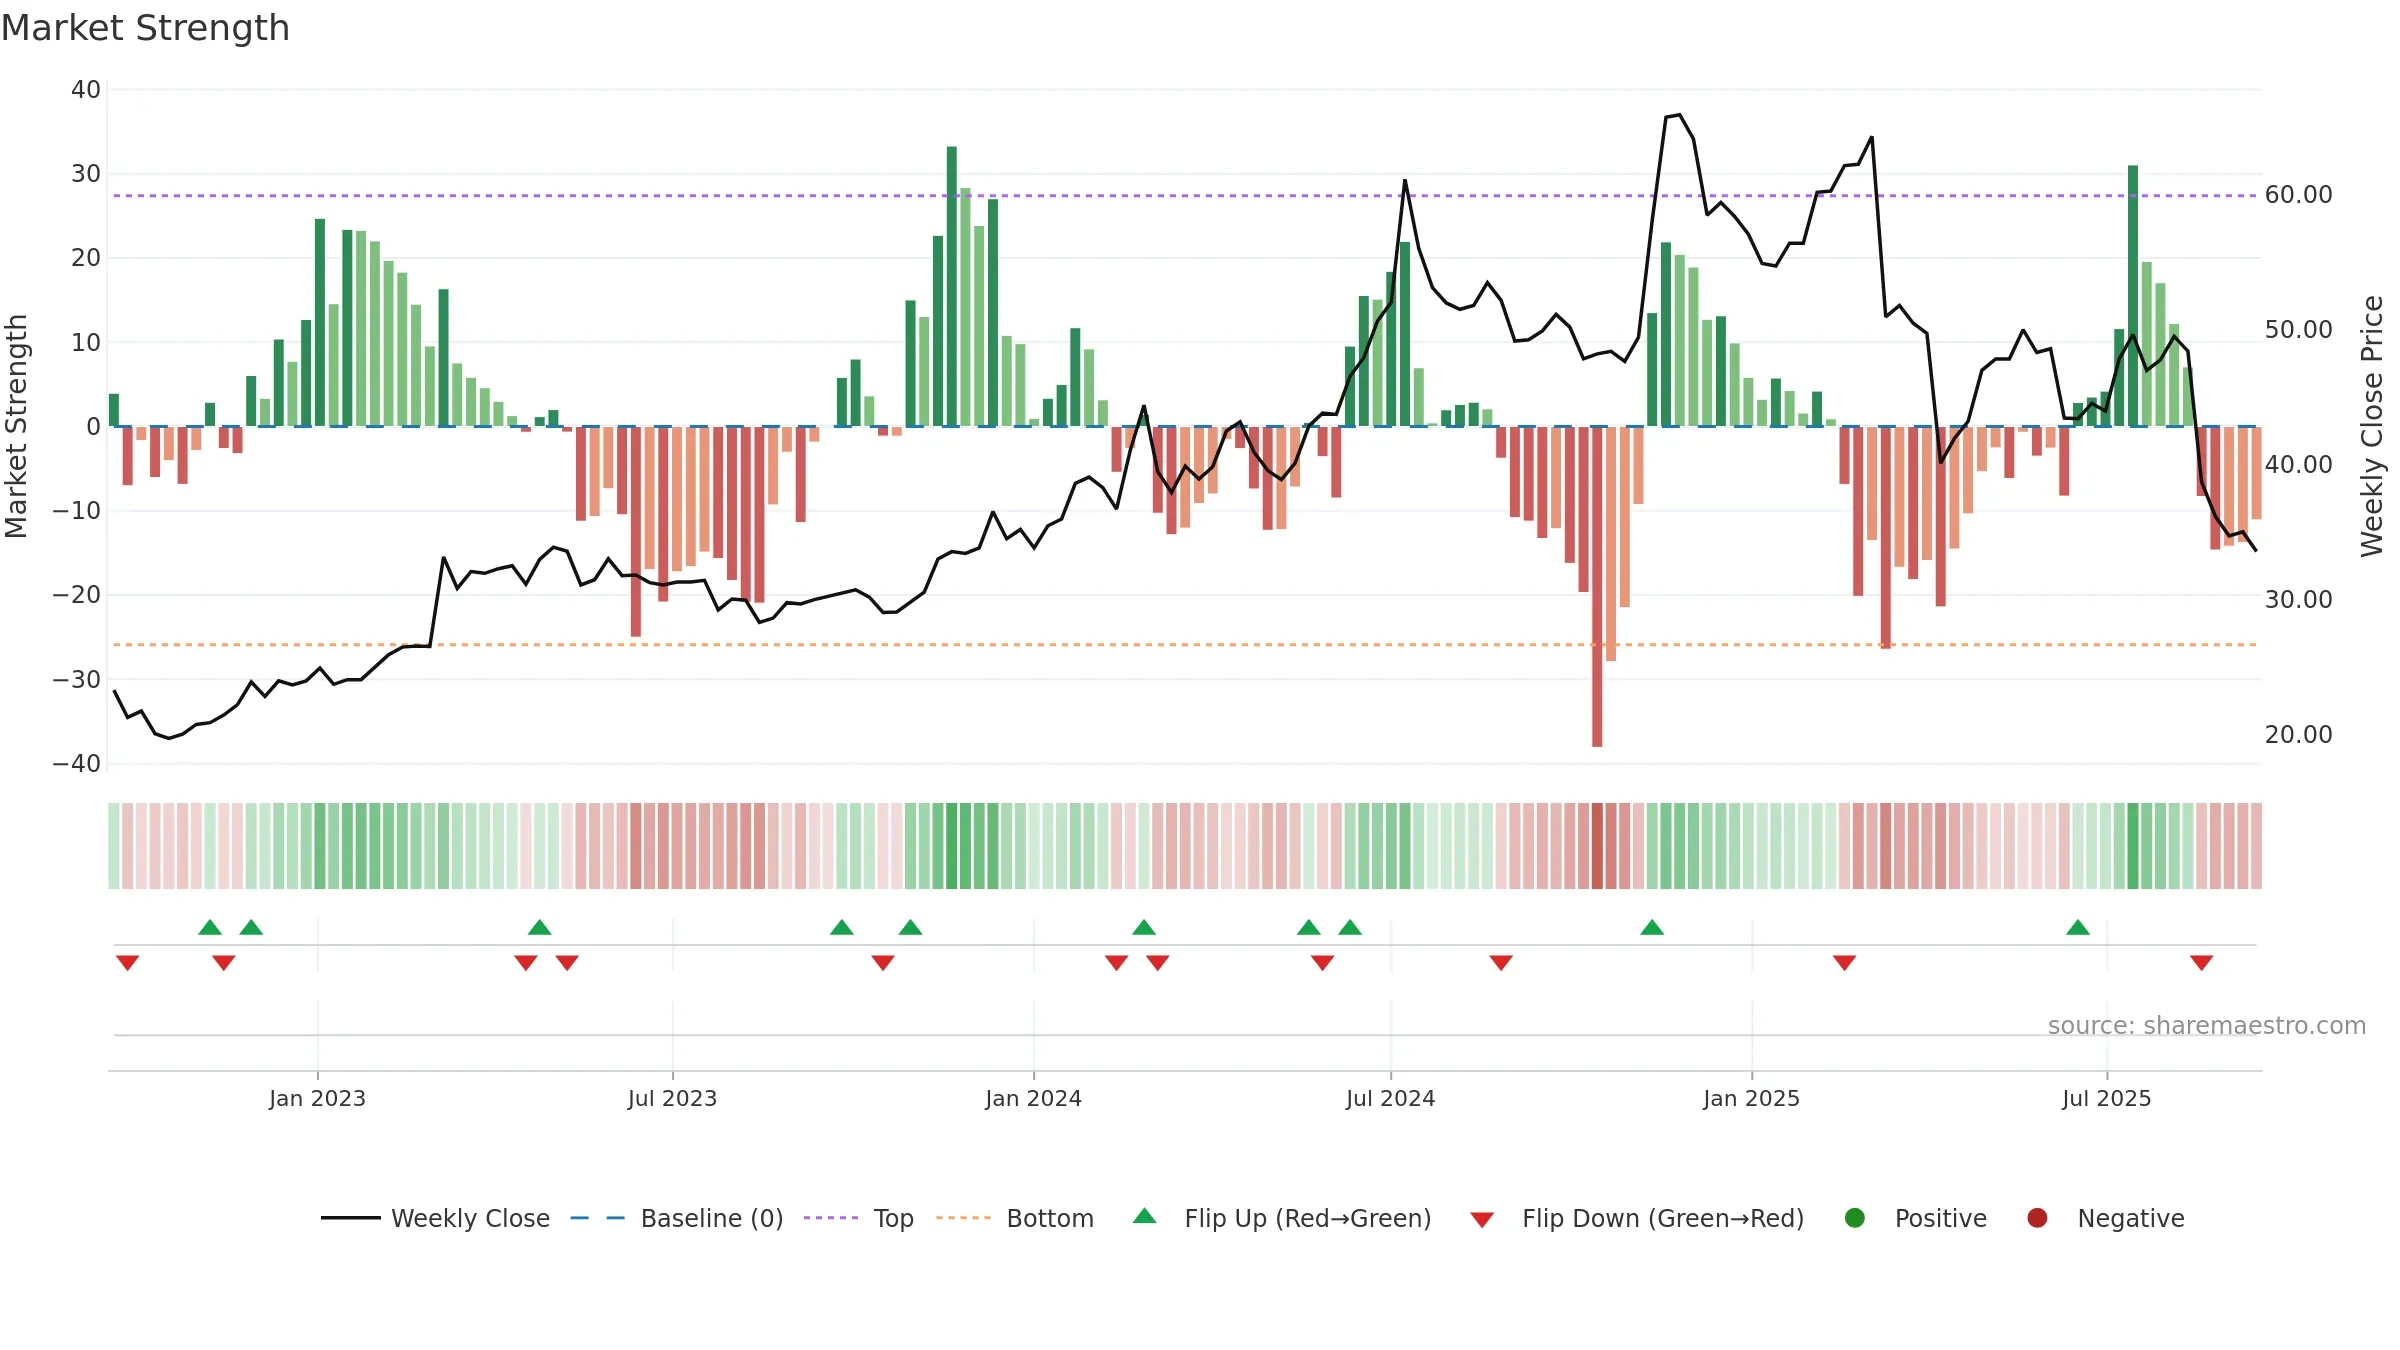Click the '−20' tick on left axis
The width and height of the screenshot is (2400, 1350).
coord(77,595)
